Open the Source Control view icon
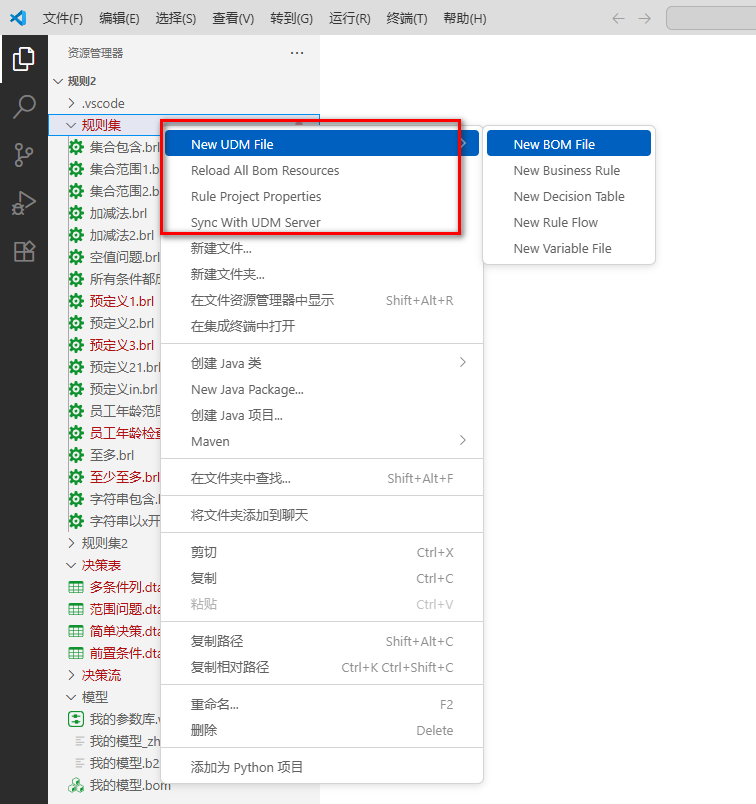Viewport: 756px width, 804px height. [23, 155]
